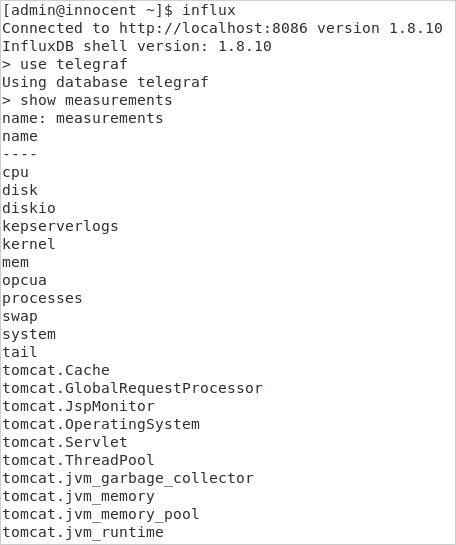Viewport: 456px width, 545px height.
Task: Select the 'kernel' measurement line
Action: click(x=29, y=244)
